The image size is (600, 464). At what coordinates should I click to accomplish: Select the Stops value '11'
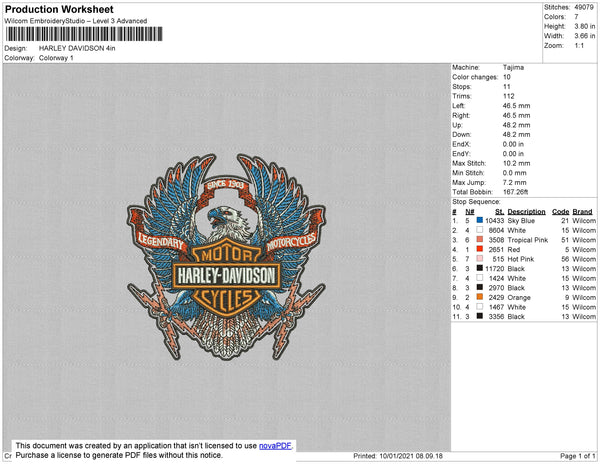pyautogui.click(x=507, y=86)
